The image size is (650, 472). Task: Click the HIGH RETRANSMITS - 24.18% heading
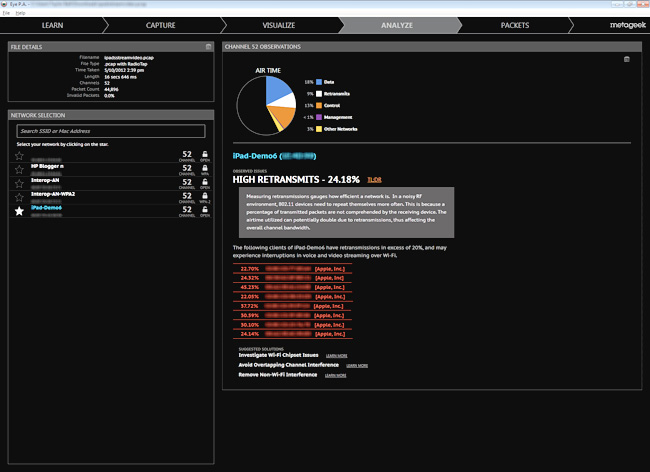(296, 179)
